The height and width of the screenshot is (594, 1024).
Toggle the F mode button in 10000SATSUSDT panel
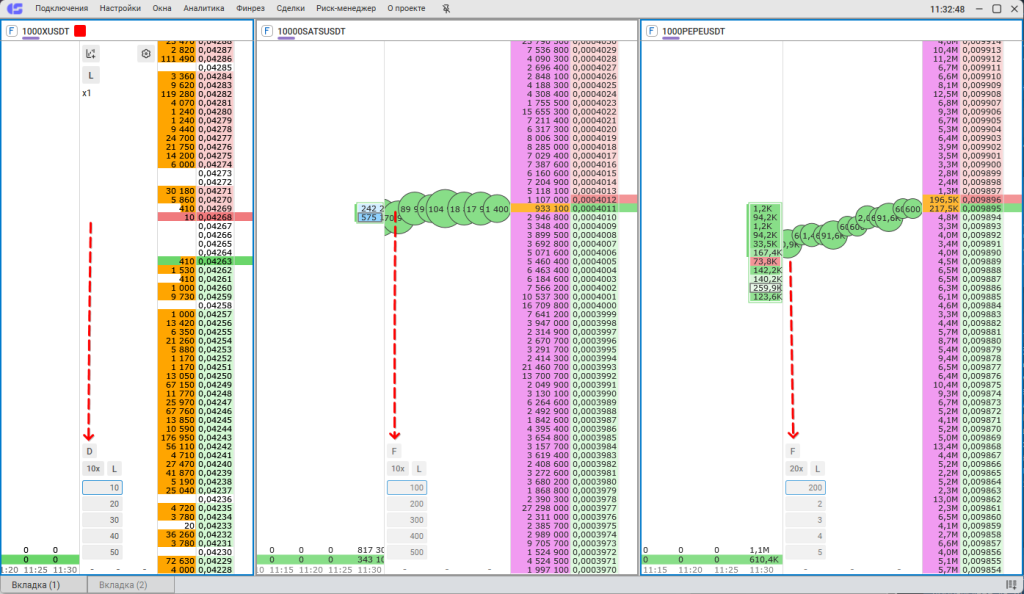pyautogui.click(x=395, y=451)
